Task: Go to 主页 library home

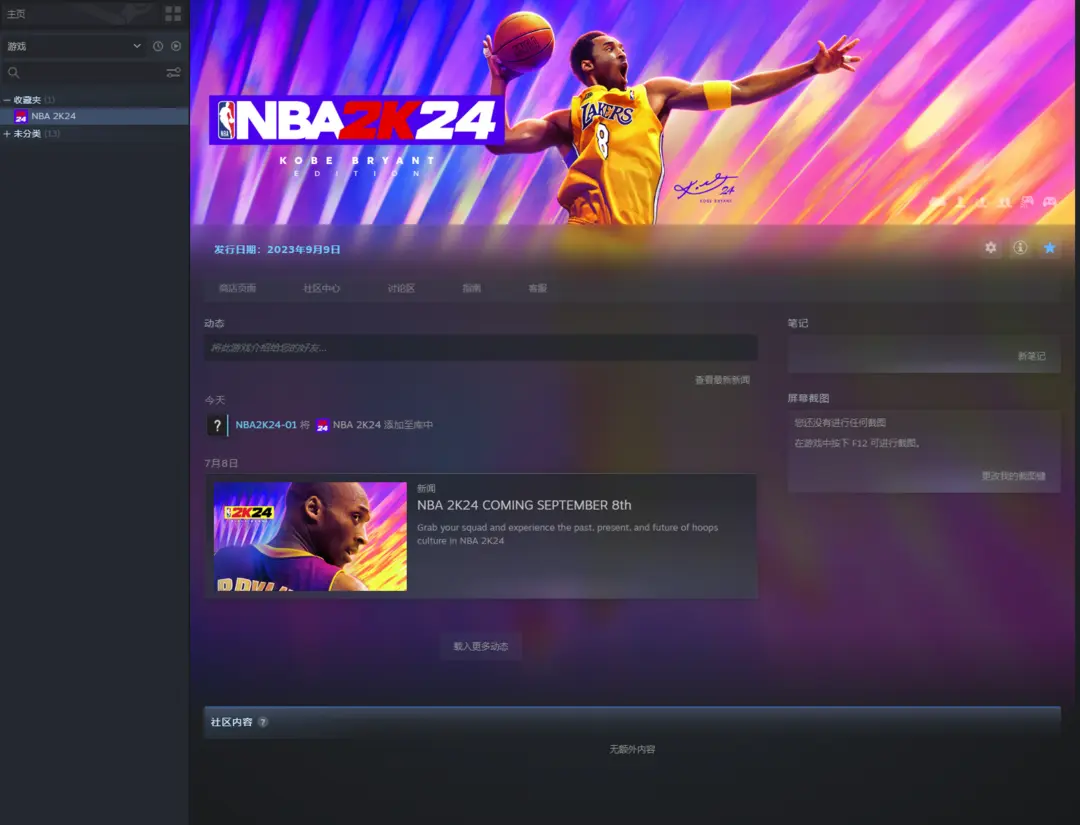Action: [x=16, y=14]
